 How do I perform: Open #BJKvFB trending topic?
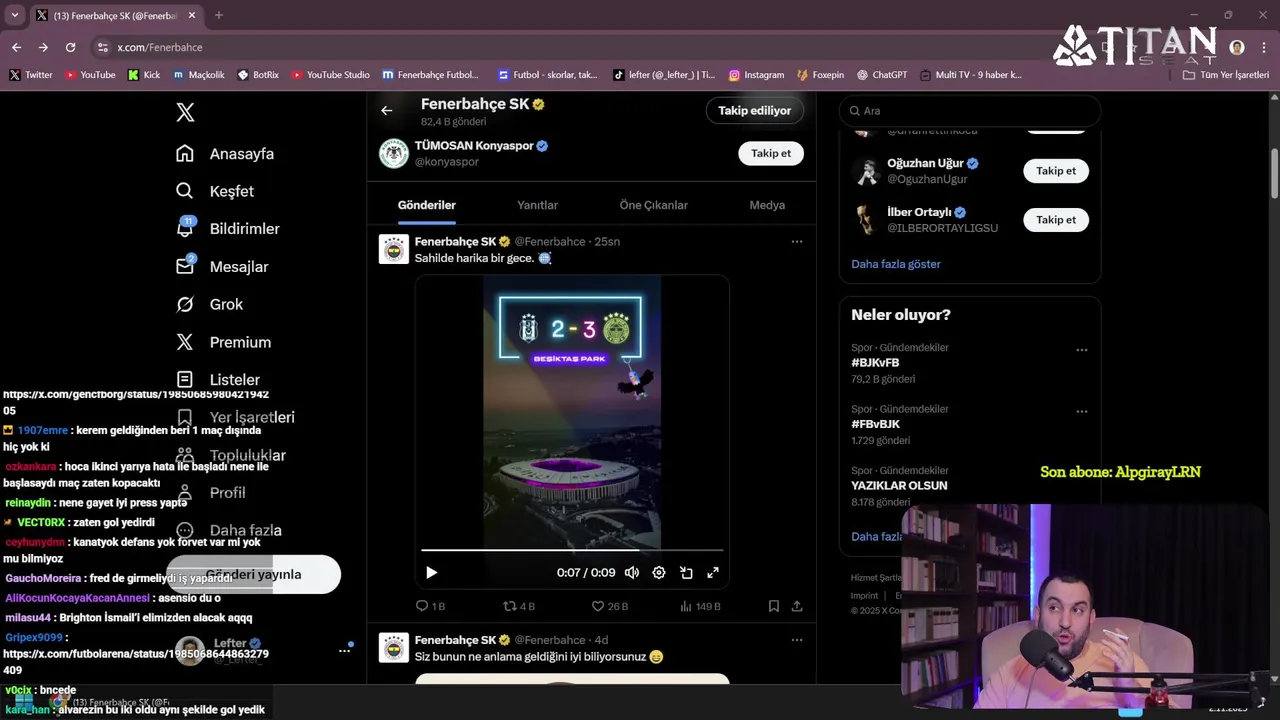(x=875, y=363)
